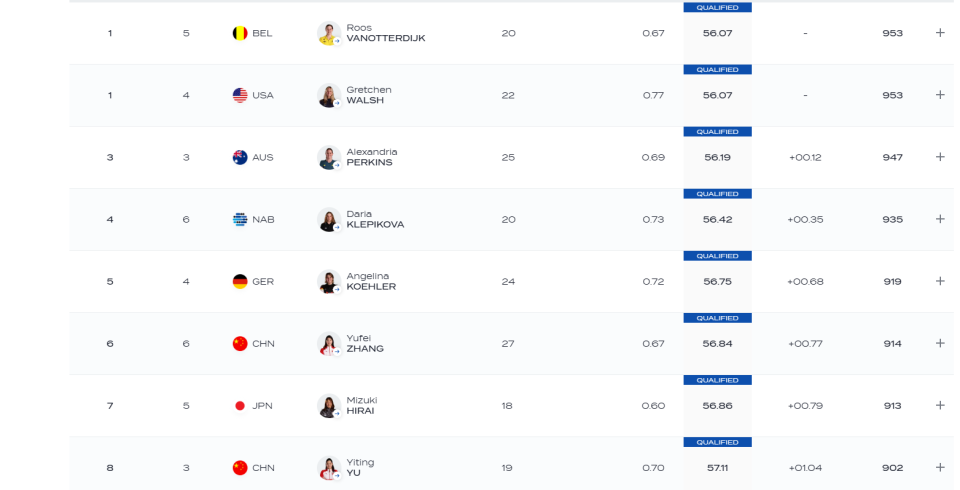The image size is (960, 490).
Task: Open Yufei ZHANG athlete profile link
Action: 365,344
